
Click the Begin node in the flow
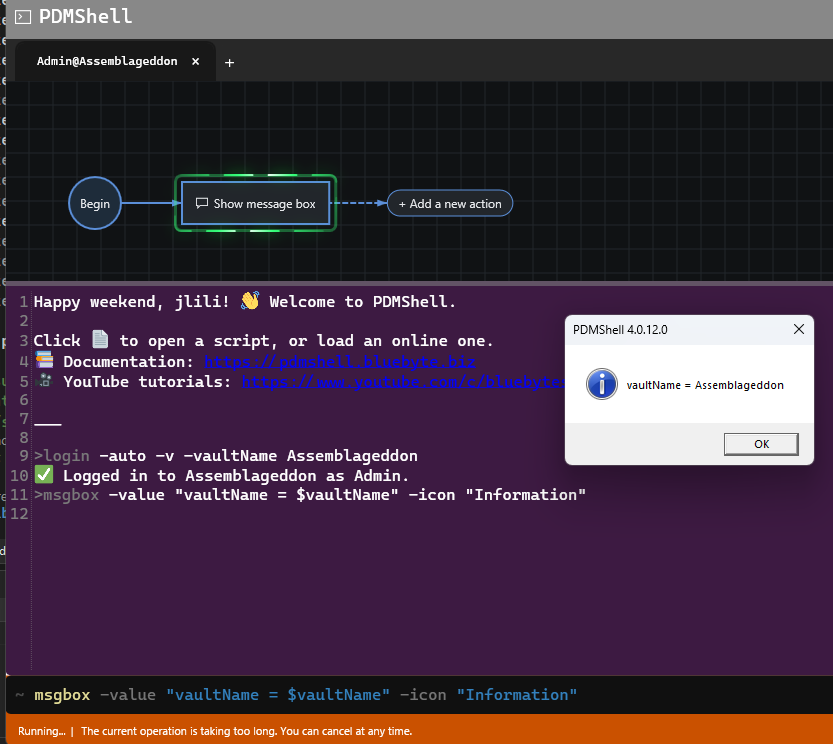click(95, 204)
